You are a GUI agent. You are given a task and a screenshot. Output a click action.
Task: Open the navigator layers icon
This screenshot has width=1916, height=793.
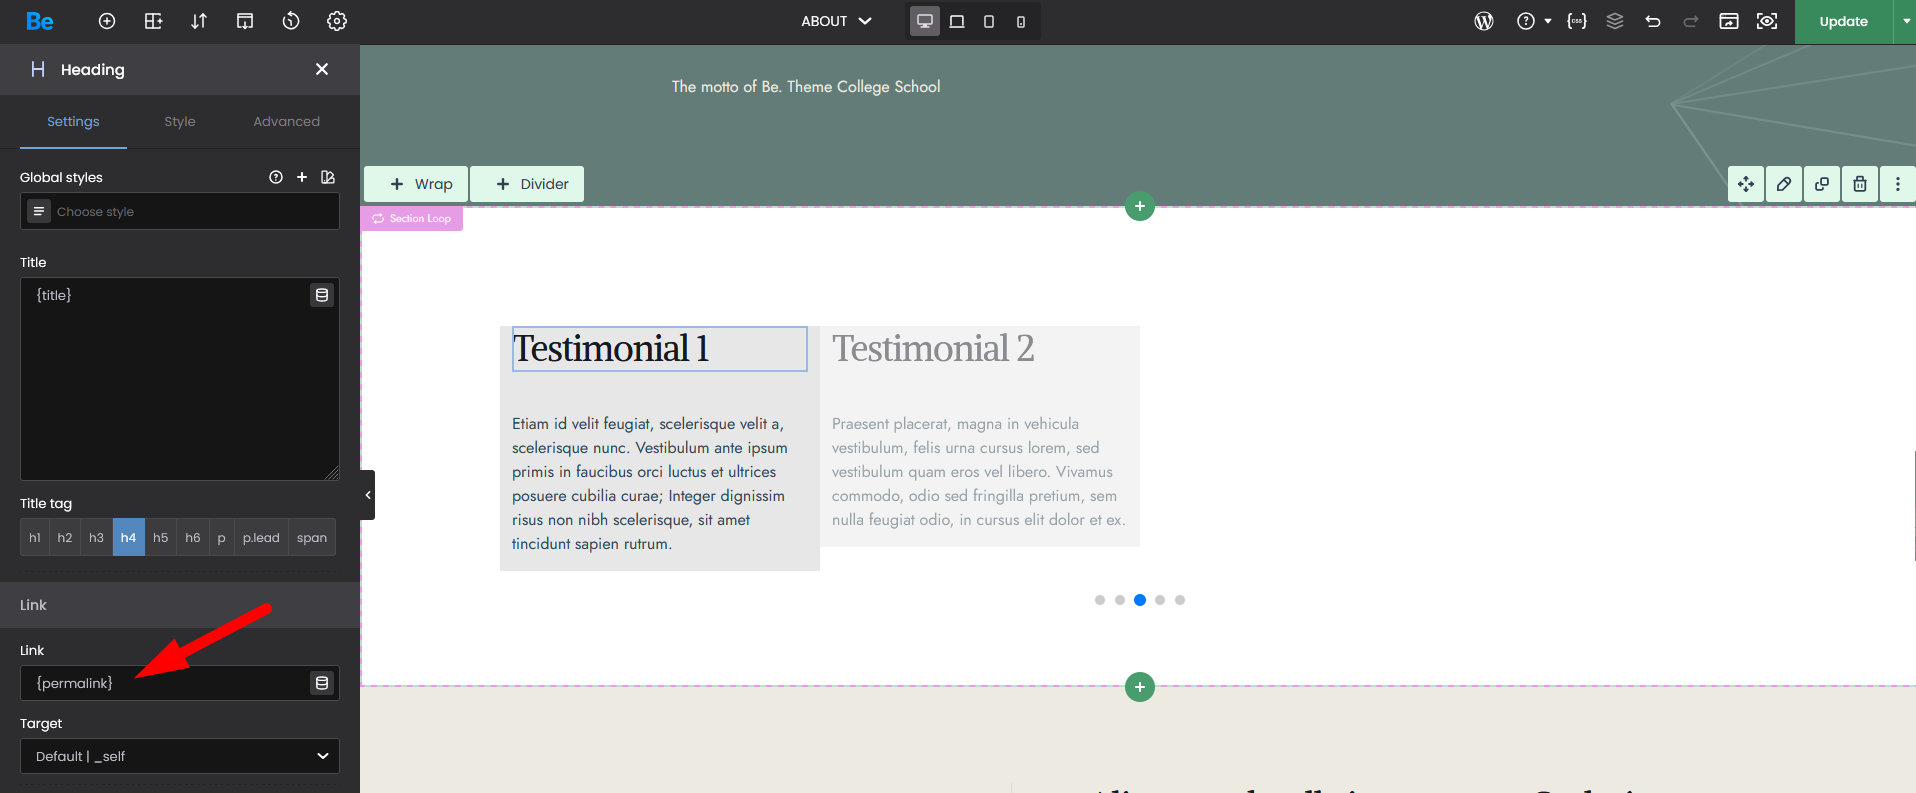1615,21
